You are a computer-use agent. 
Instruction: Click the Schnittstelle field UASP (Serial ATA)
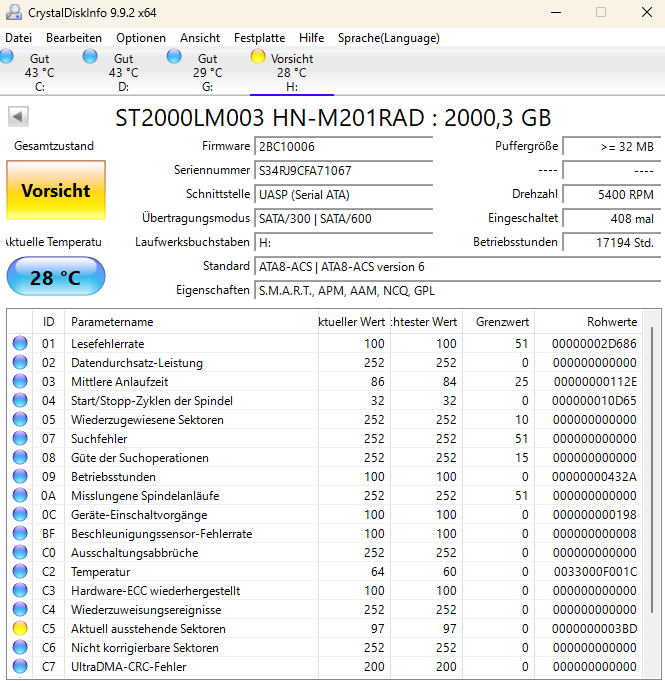click(x=344, y=194)
